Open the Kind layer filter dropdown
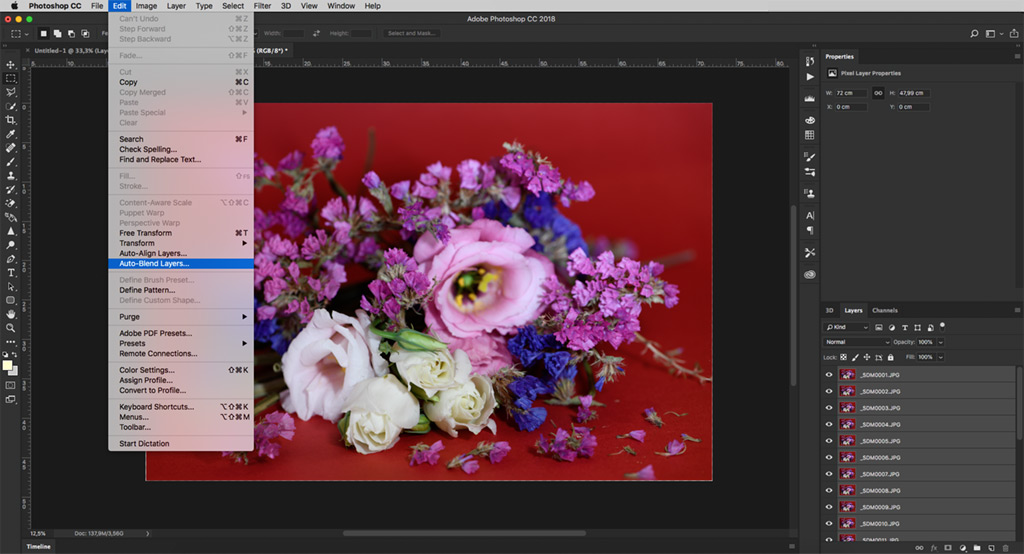The height and width of the screenshot is (554, 1024). coord(846,327)
